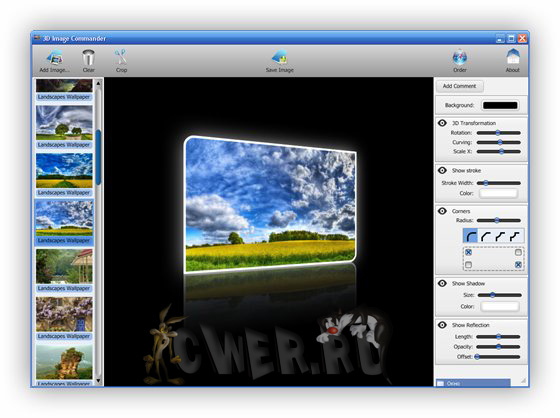Check the top-right corner checkbox
The image size is (560, 418).
(x=518, y=252)
